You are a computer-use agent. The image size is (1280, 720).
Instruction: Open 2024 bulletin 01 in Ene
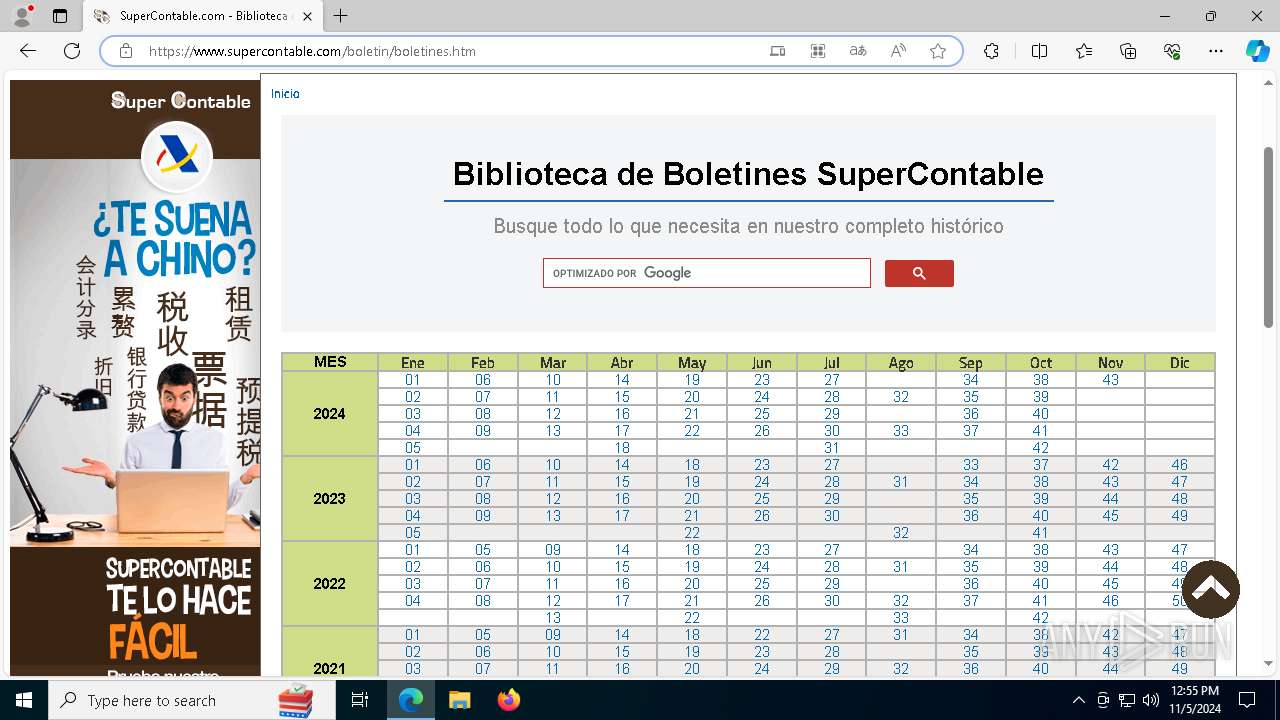(x=413, y=380)
